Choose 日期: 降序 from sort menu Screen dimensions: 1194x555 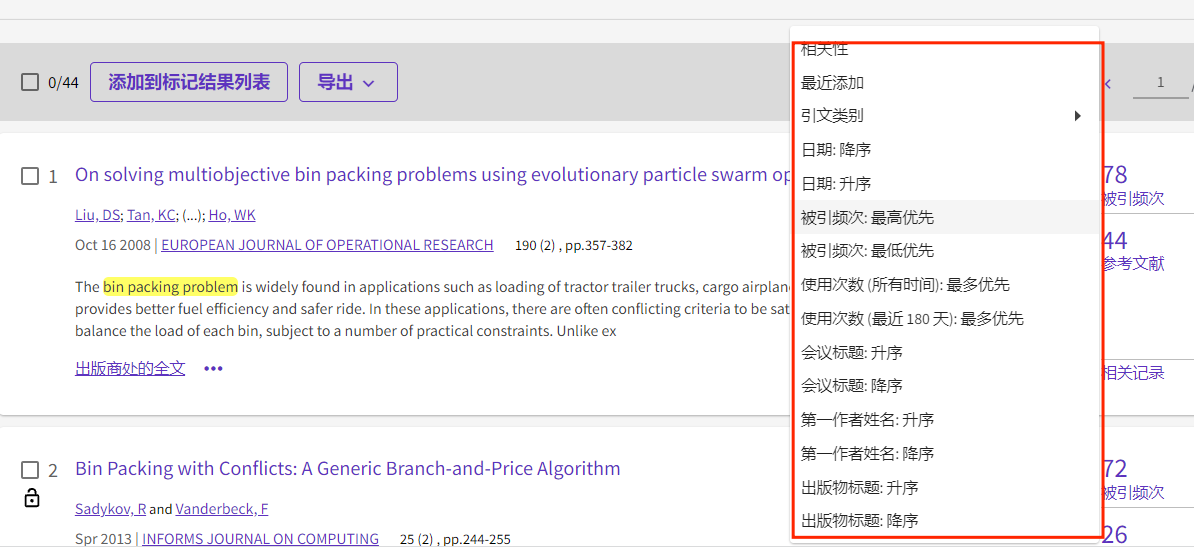point(946,150)
